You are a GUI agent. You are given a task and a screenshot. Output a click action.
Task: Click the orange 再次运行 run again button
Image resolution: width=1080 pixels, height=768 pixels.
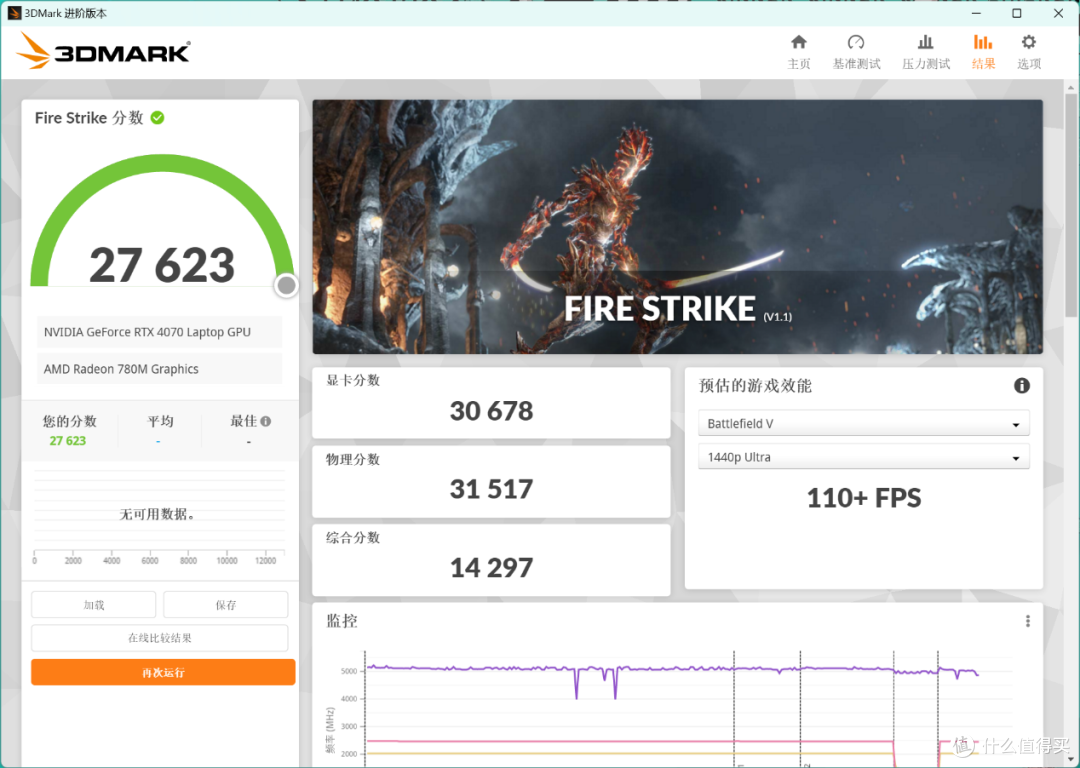[163, 672]
